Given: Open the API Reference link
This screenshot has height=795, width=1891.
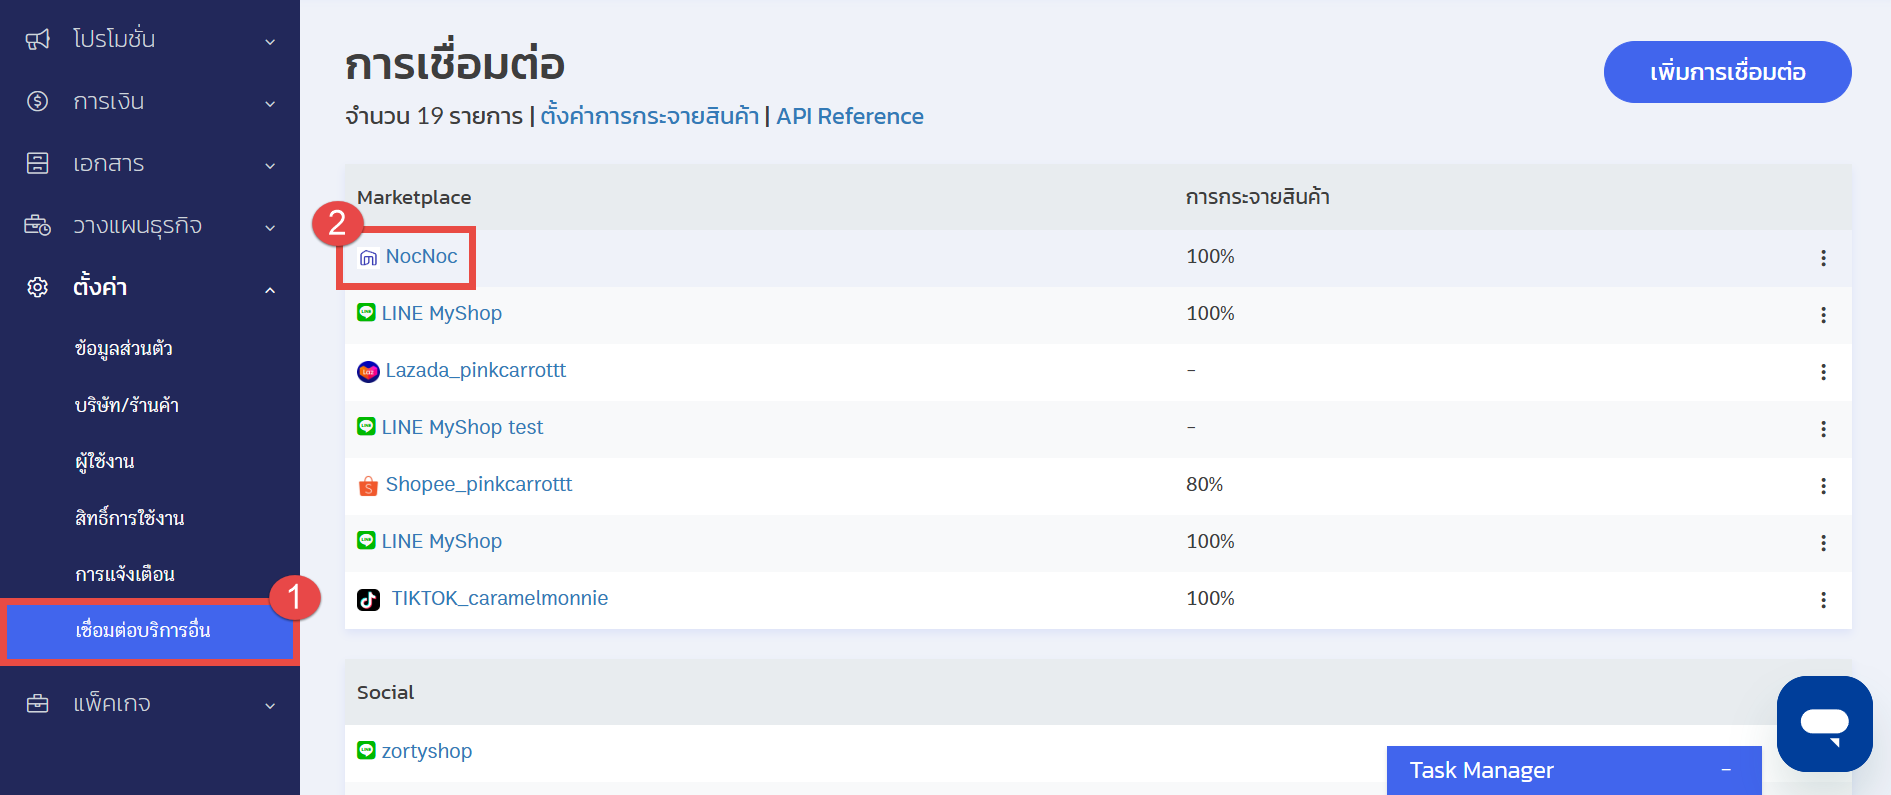Looking at the screenshot, I should coord(850,116).
